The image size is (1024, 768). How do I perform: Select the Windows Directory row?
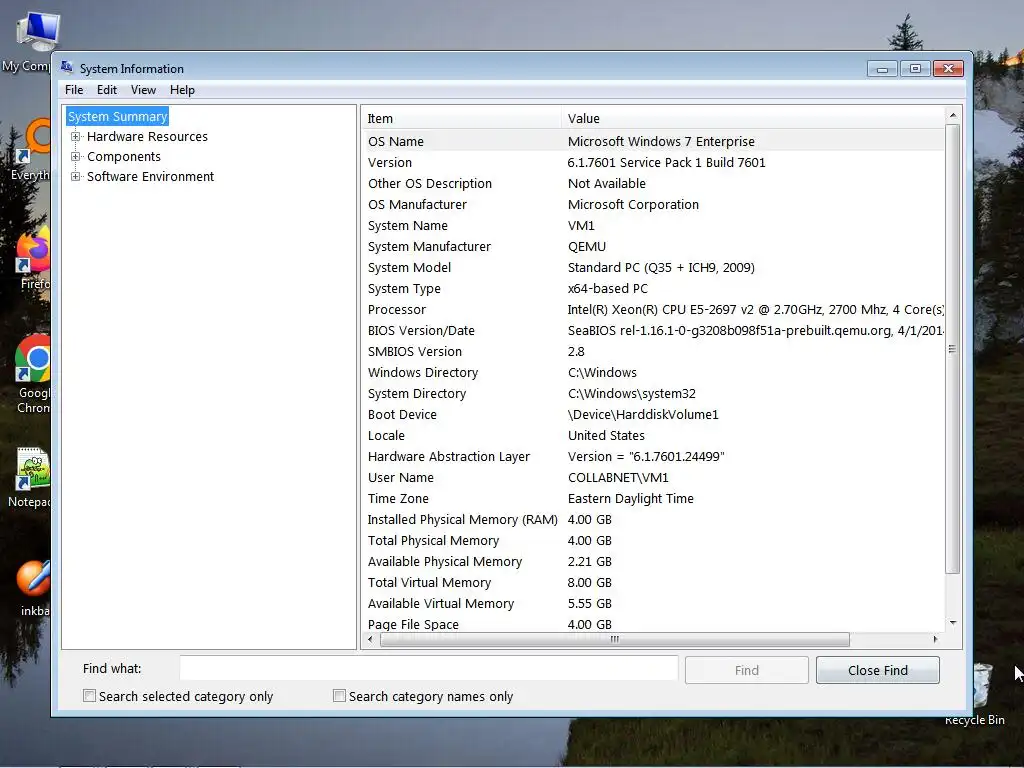point(653,372)
